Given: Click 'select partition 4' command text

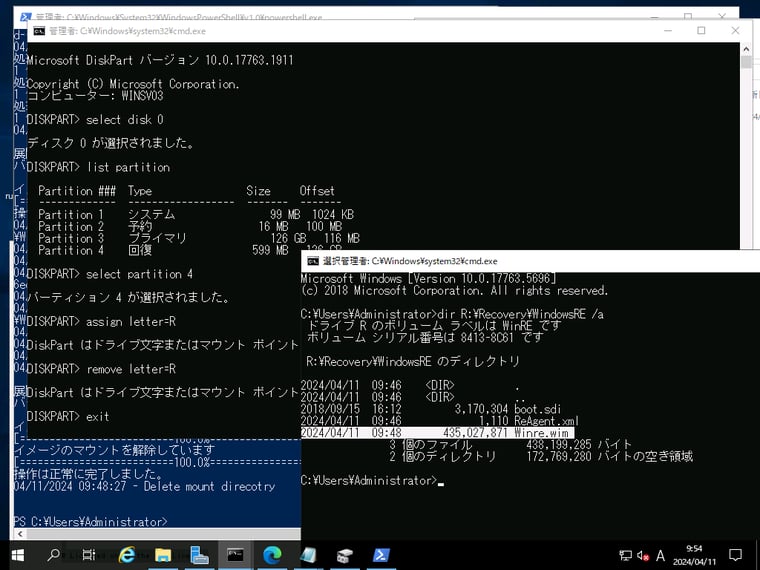Looking at the screenshot, I should (x=140, y=274).
